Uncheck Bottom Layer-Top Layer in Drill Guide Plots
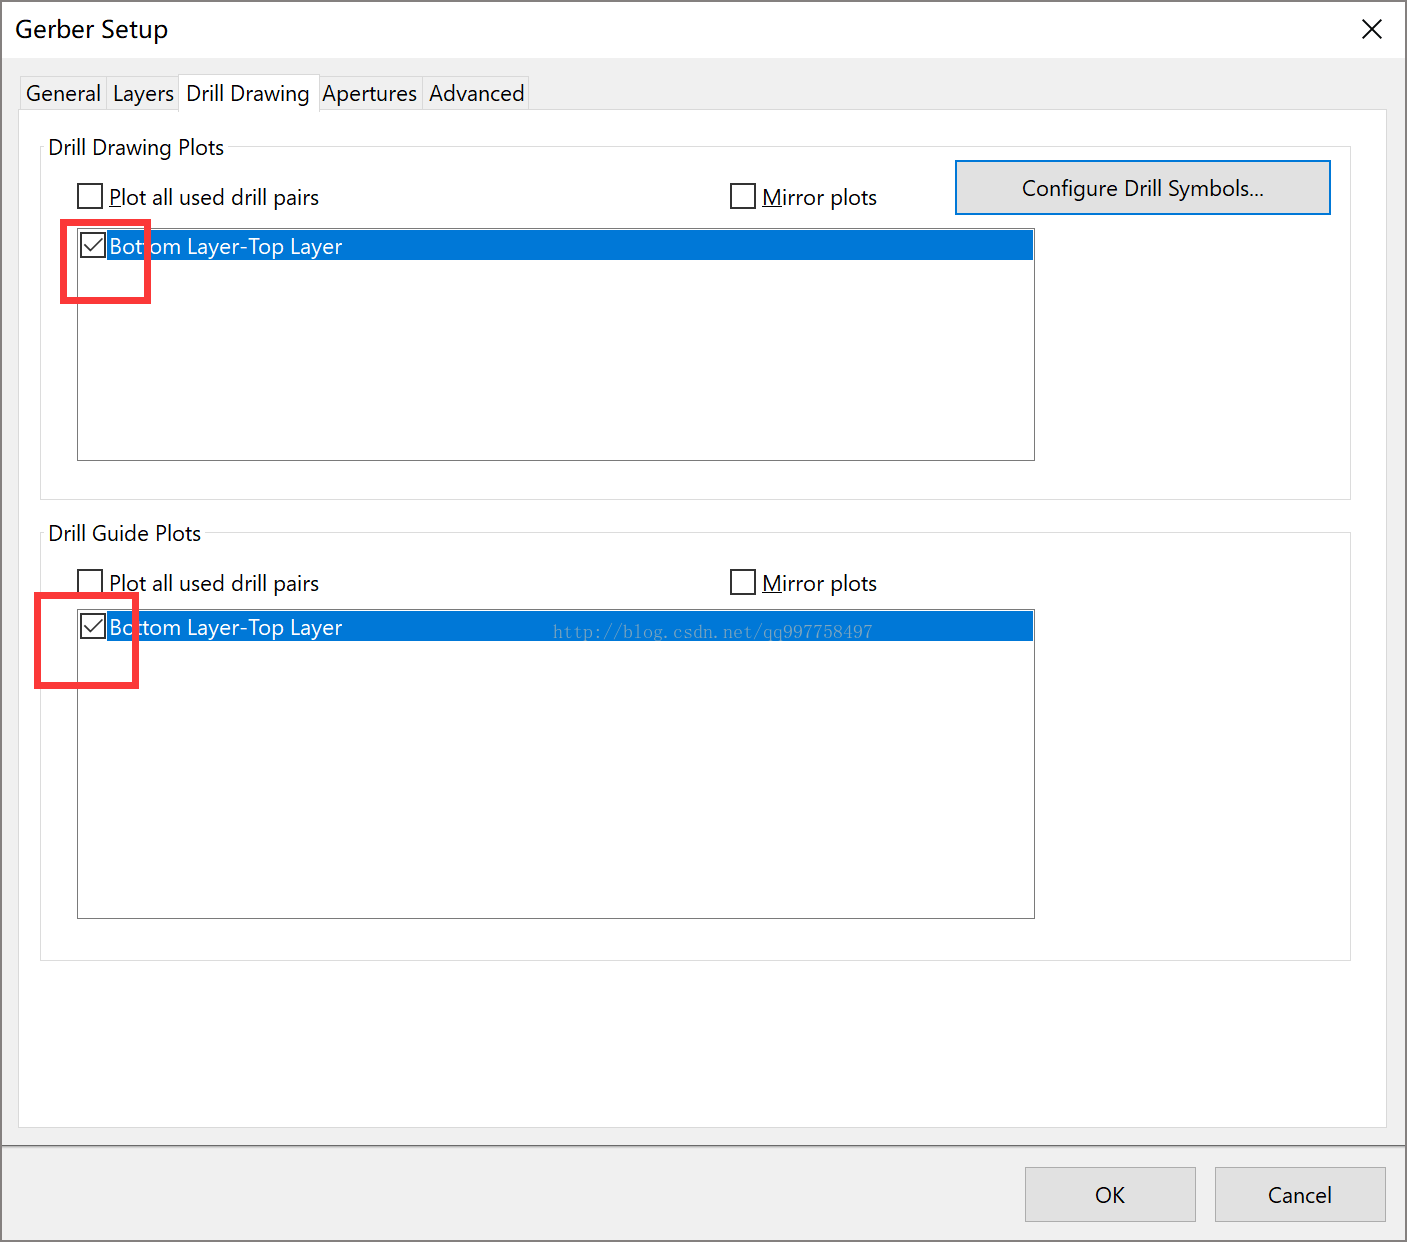This screenshot has width=1407, height=1242. point(93,626)
